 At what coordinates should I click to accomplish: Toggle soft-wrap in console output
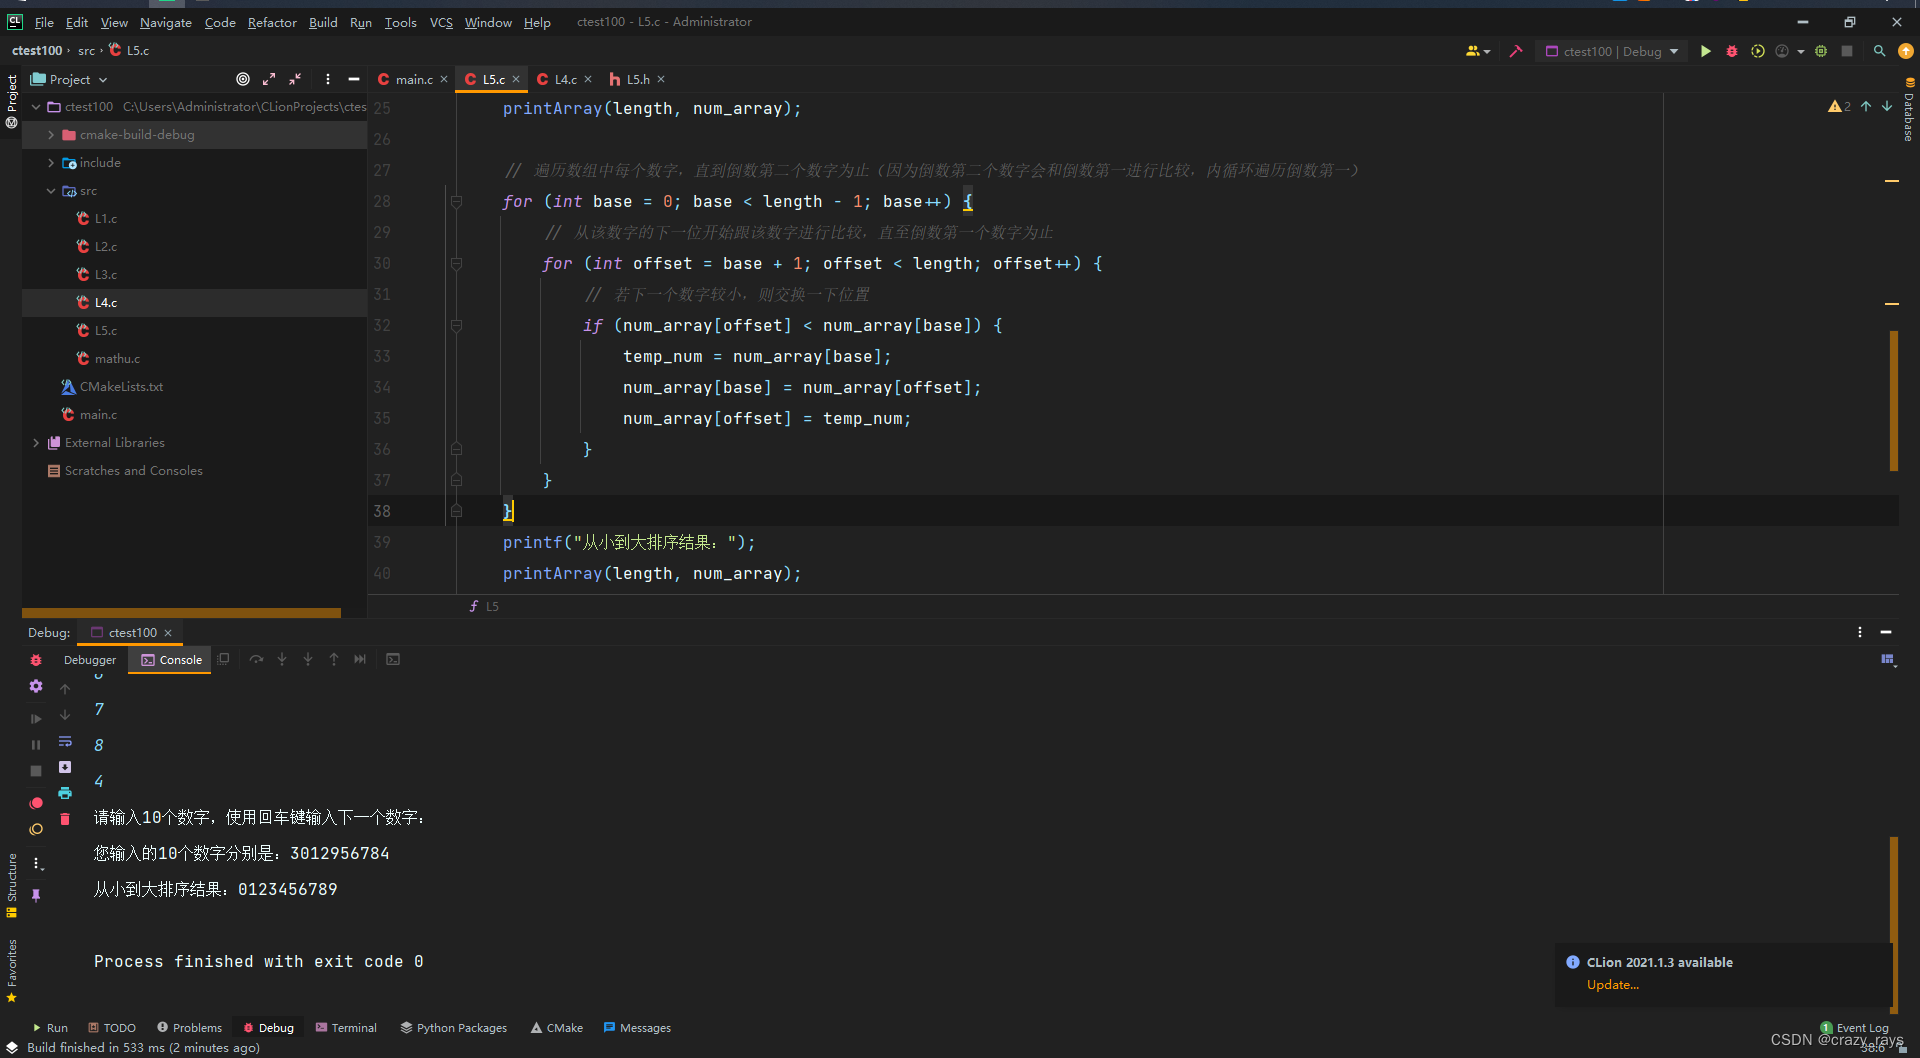65,741
